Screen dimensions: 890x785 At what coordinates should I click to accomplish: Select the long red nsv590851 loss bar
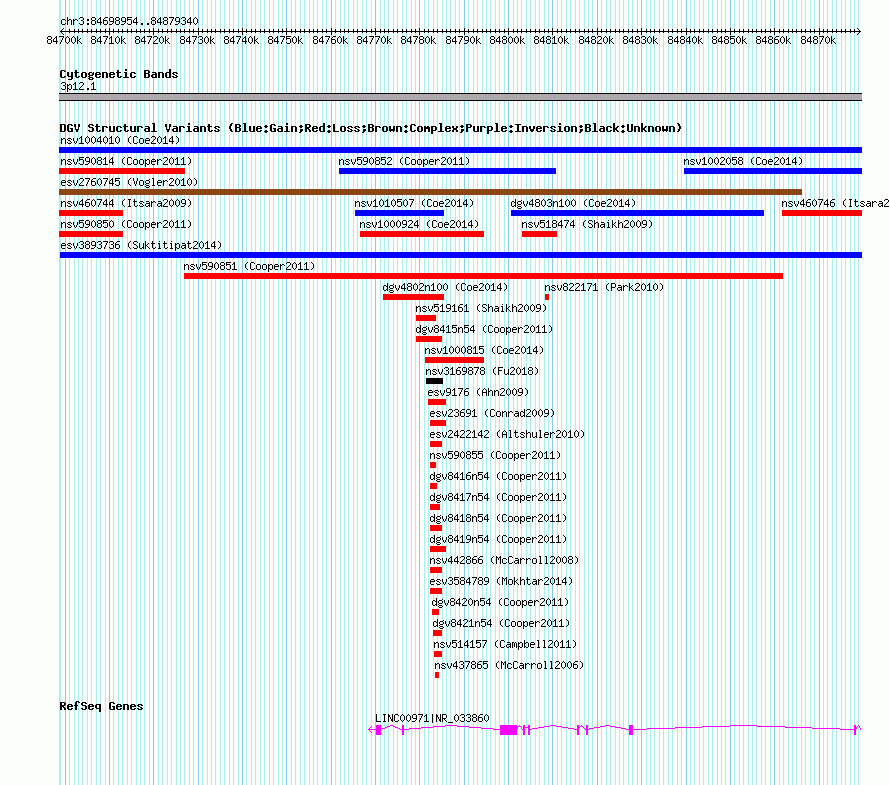tap(483, 276)
